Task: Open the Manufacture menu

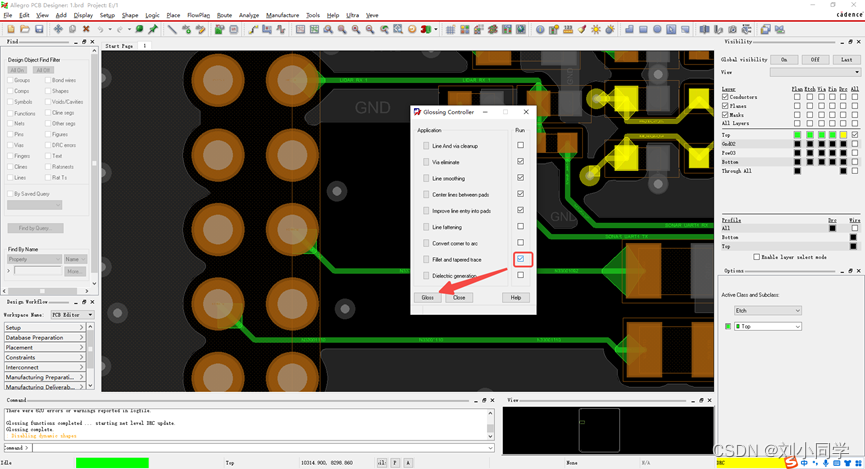Action: tap(282, 16)
